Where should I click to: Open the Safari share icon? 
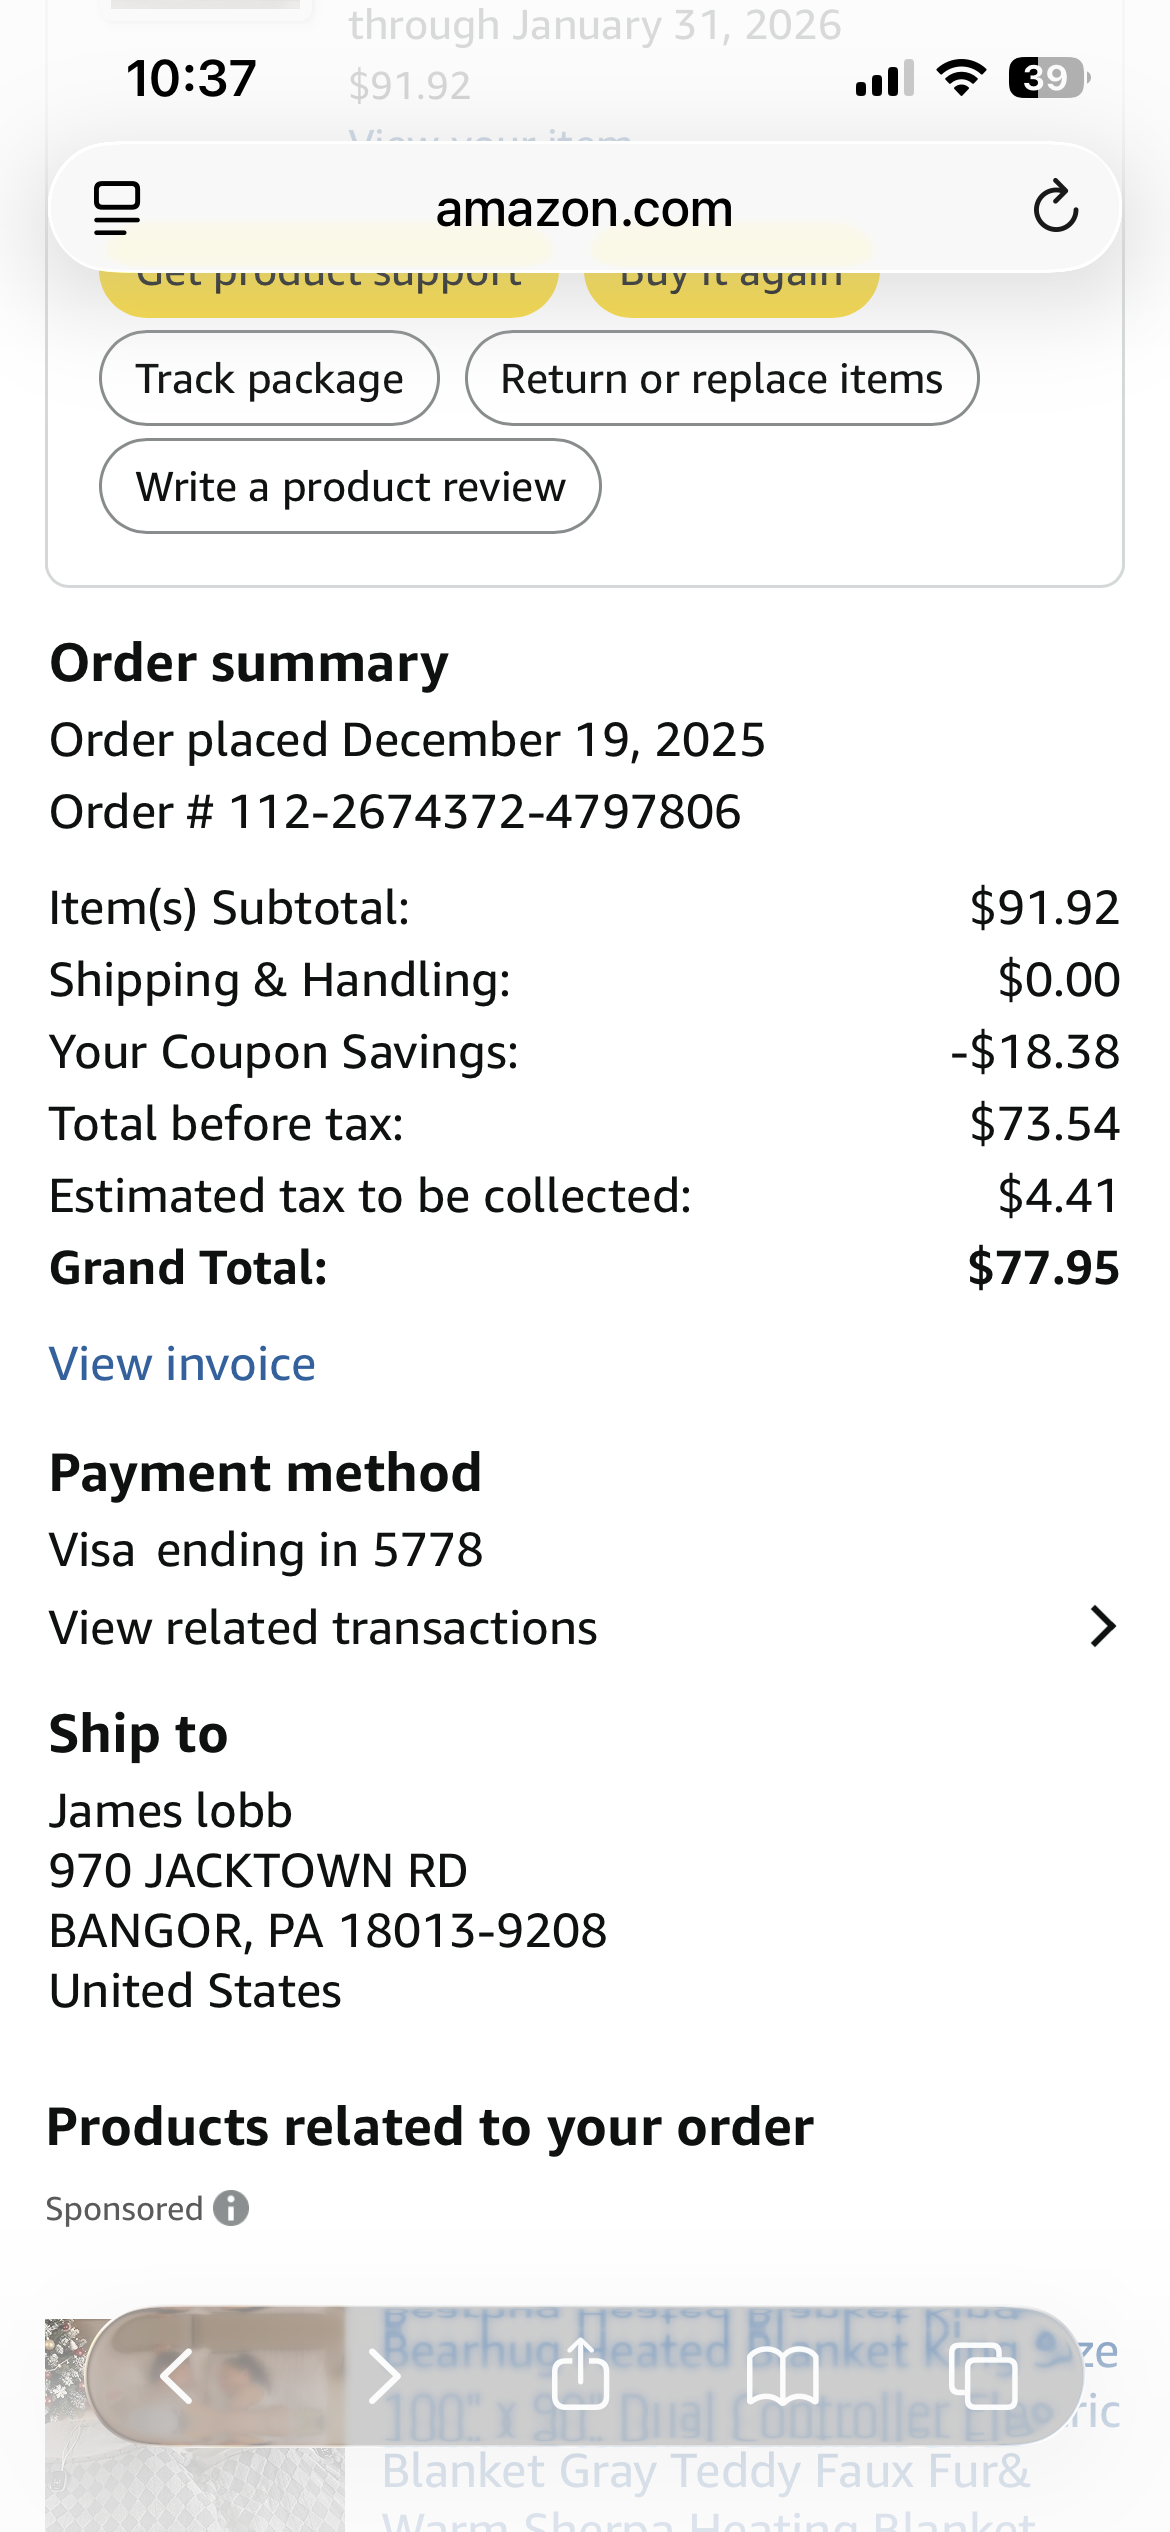580,2374
